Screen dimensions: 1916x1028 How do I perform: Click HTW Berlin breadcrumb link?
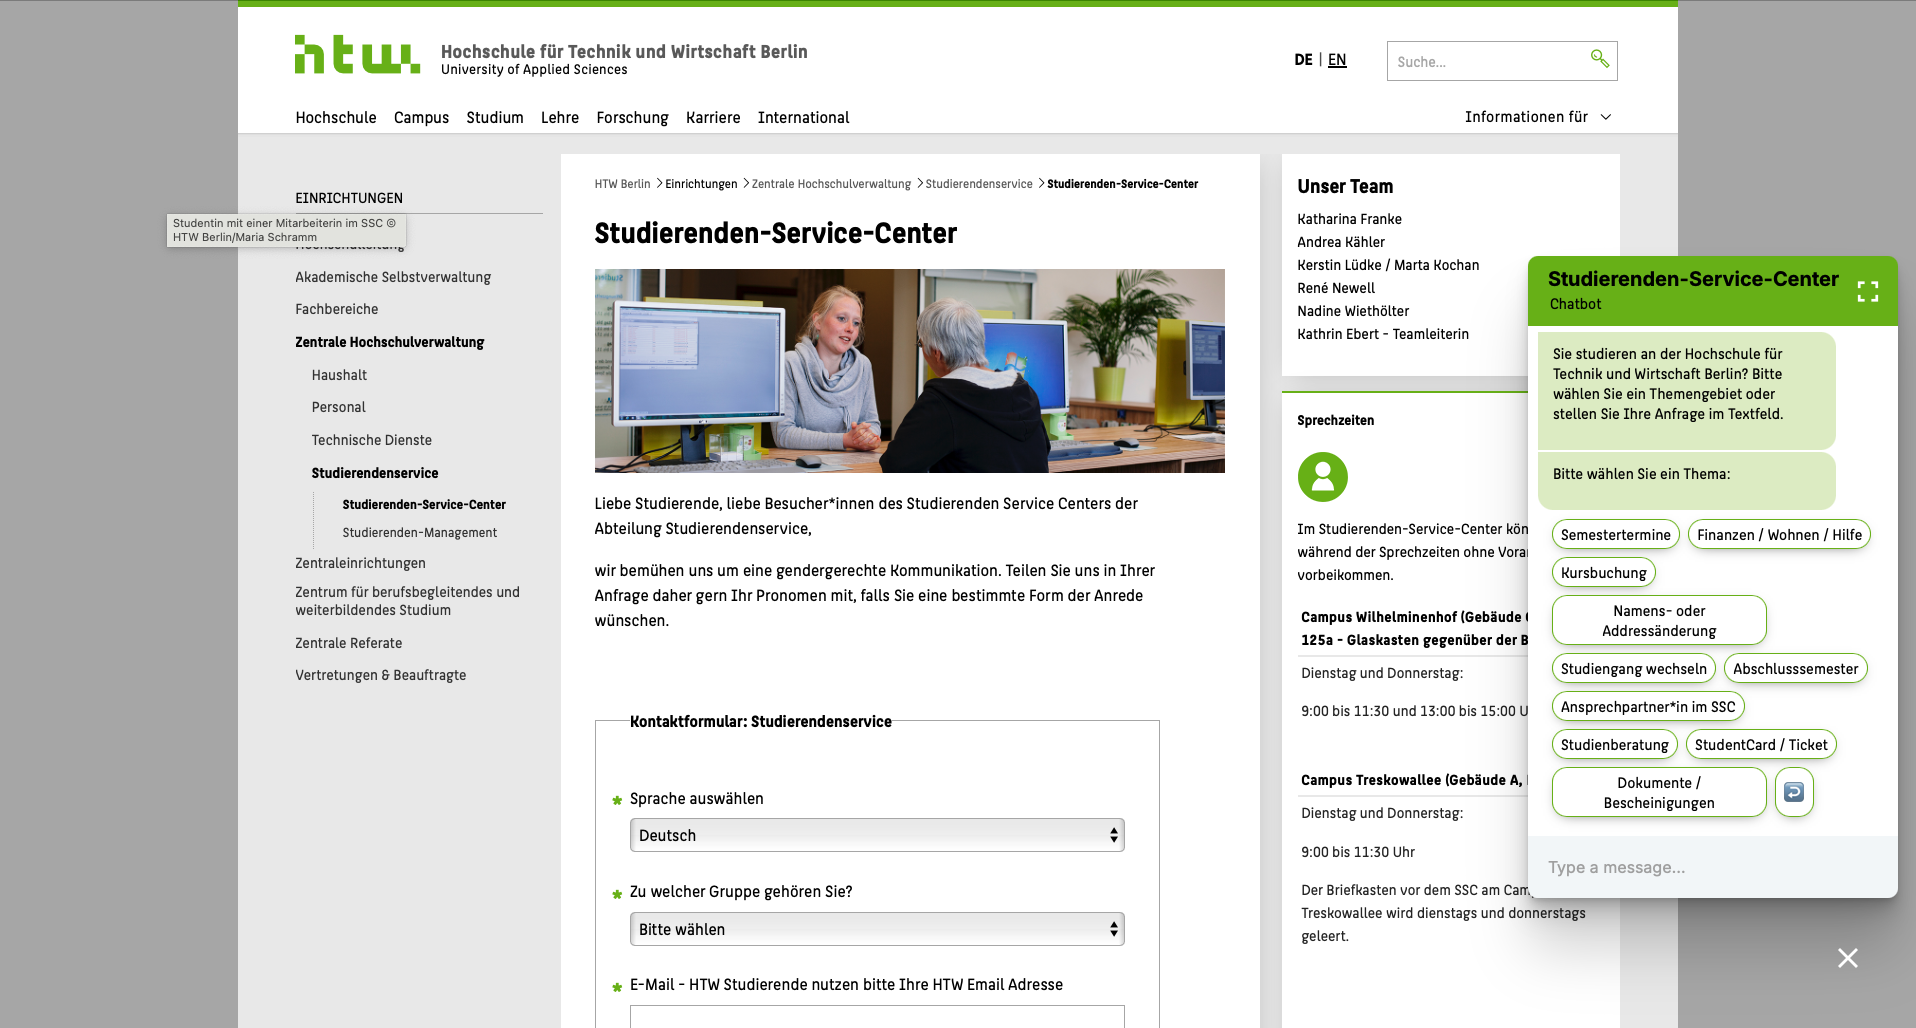(x=622, y=184)
